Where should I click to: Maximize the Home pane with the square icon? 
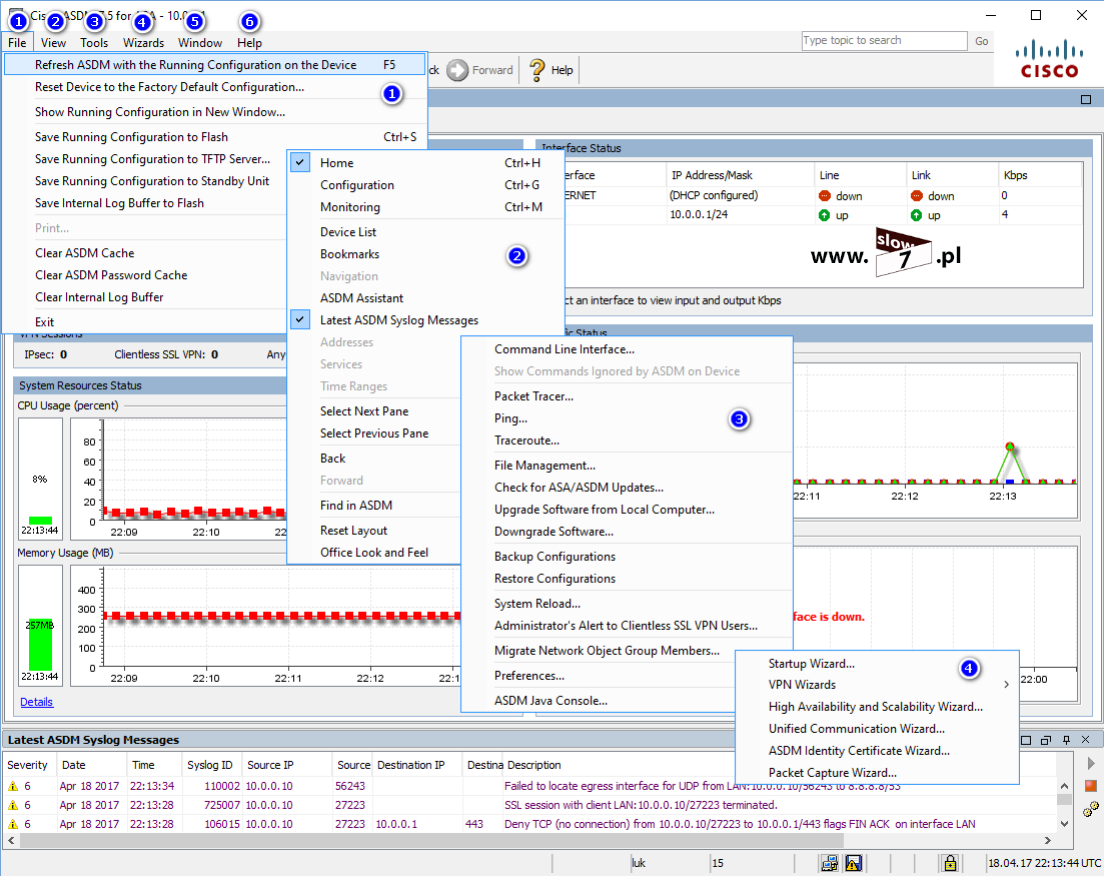[1086, 99]
